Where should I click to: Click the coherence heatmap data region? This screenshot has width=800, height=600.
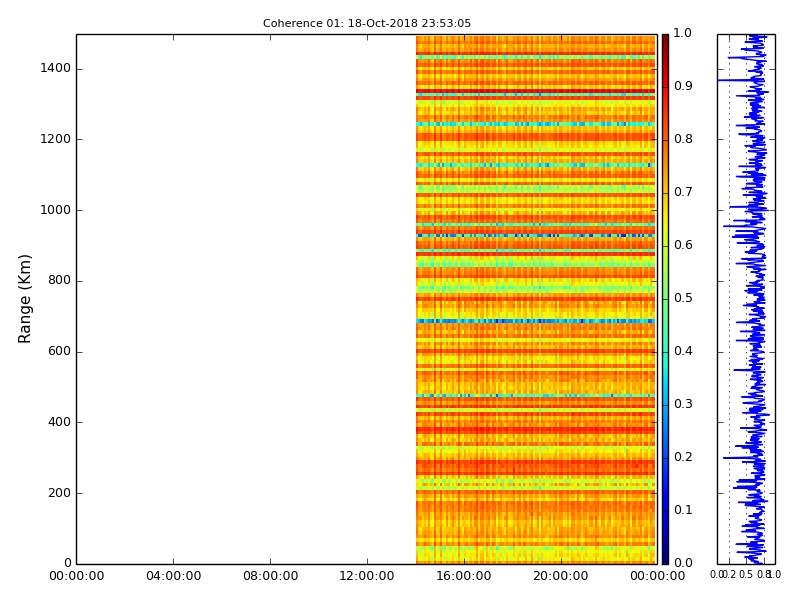click(536, 299)
